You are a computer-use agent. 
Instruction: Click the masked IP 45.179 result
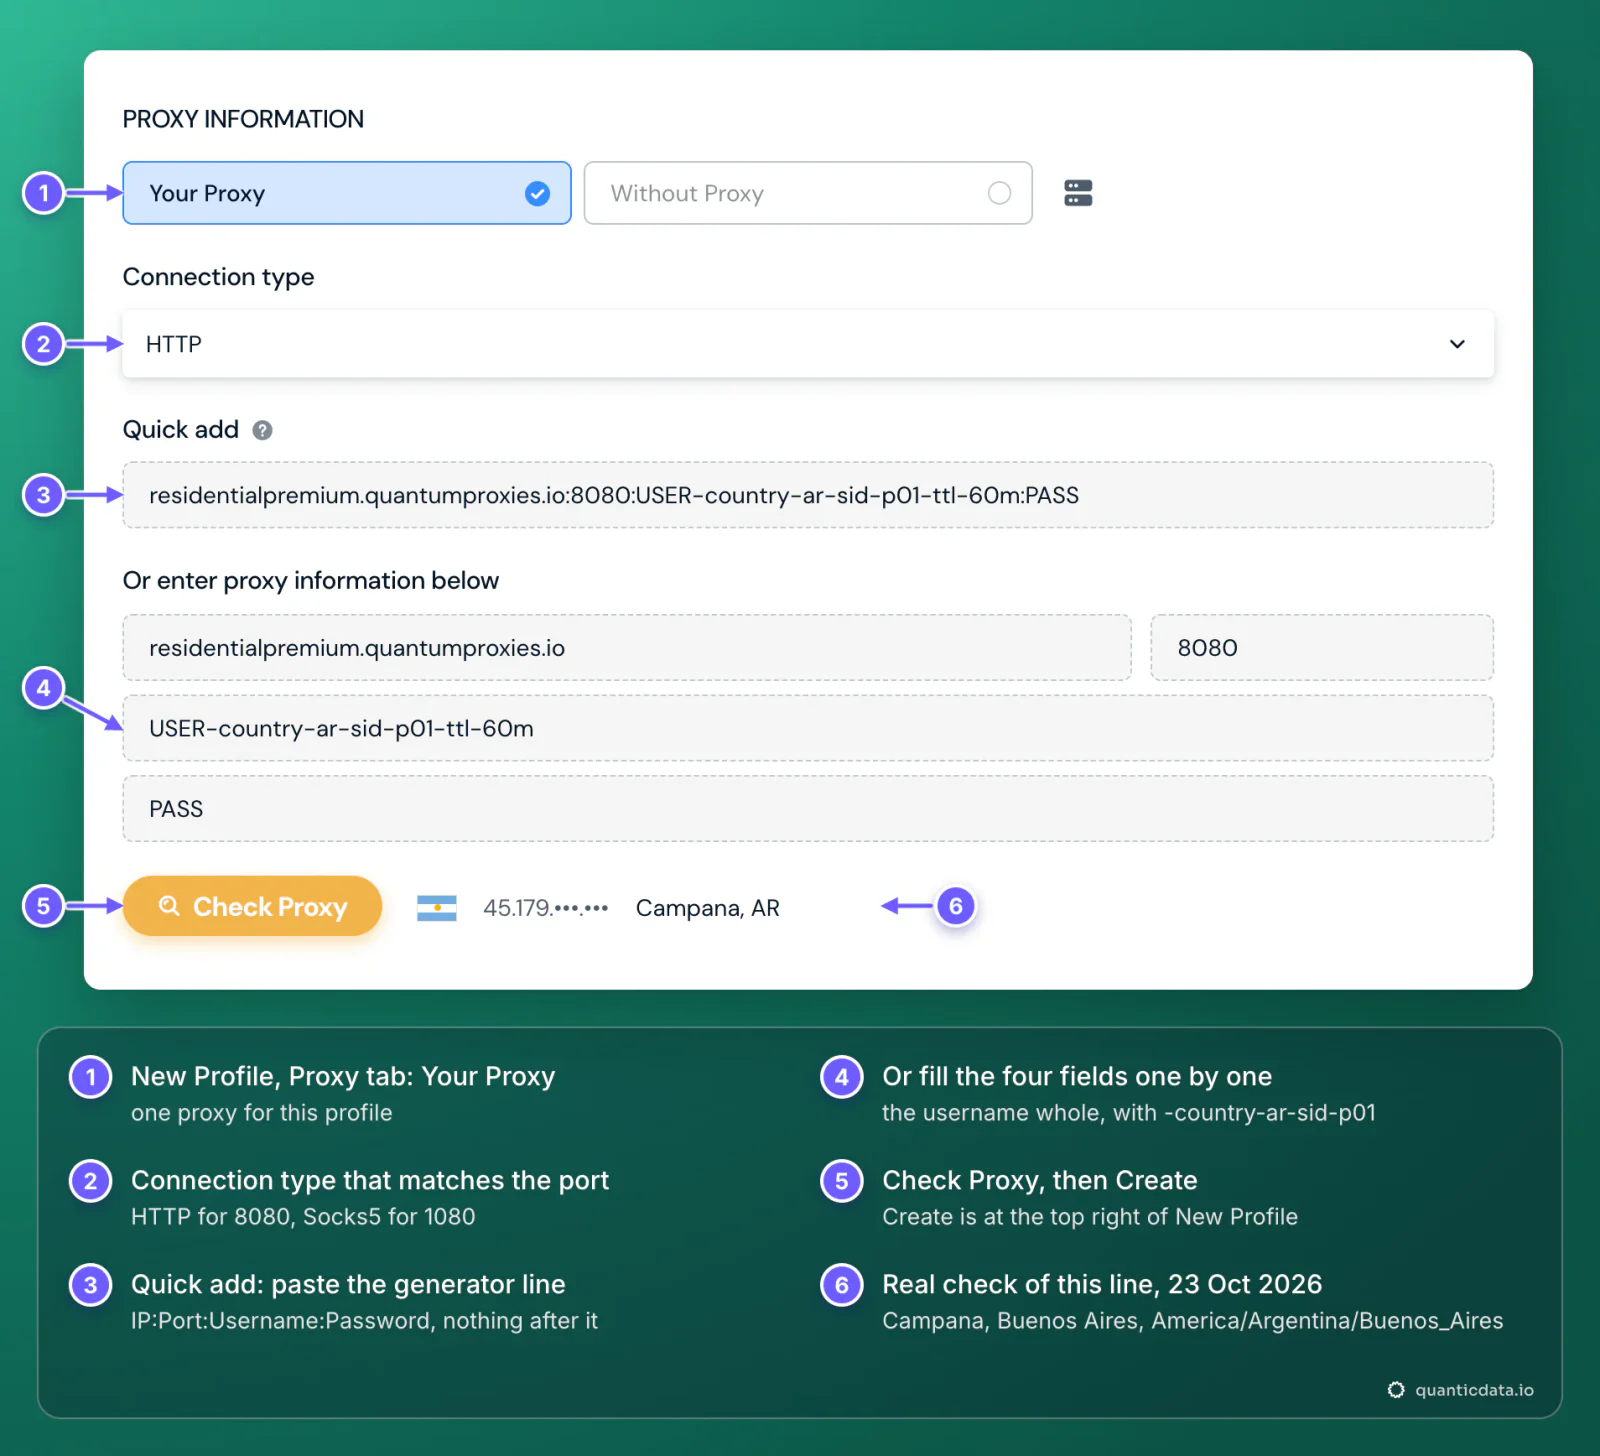tap(546, 908)
